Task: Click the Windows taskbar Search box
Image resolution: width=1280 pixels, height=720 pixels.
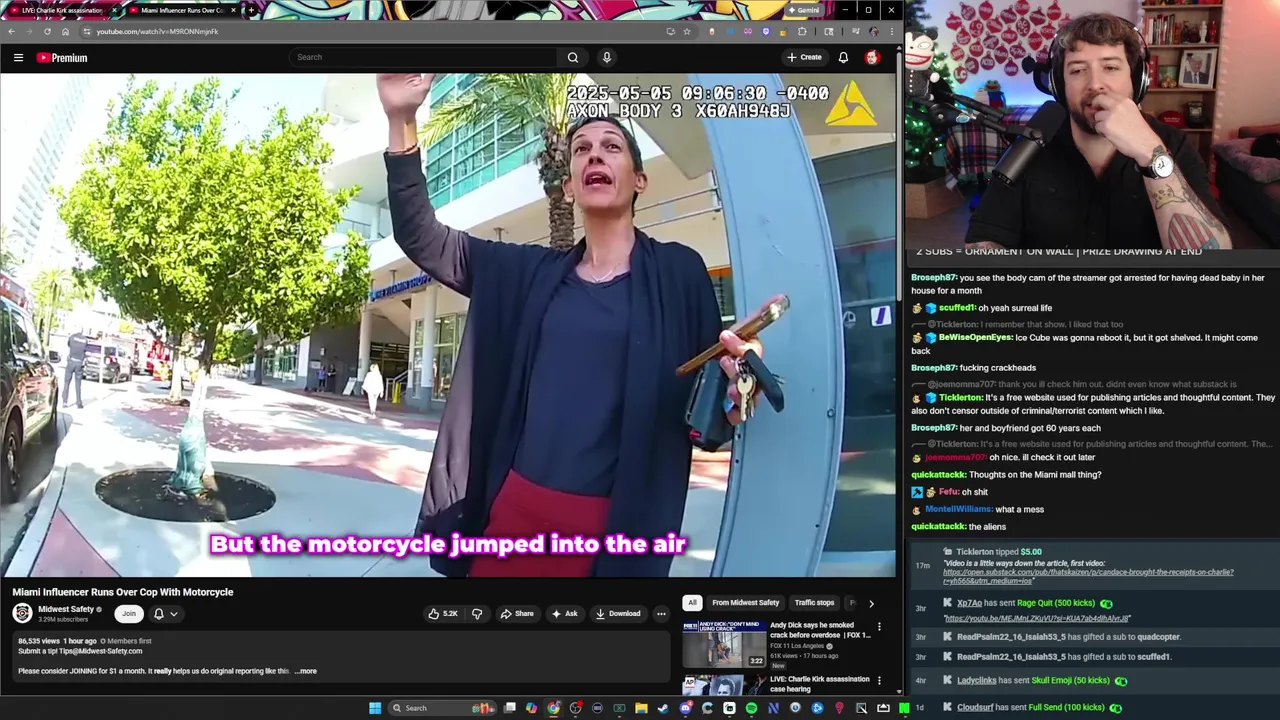Action: click(x=442, y=708)
